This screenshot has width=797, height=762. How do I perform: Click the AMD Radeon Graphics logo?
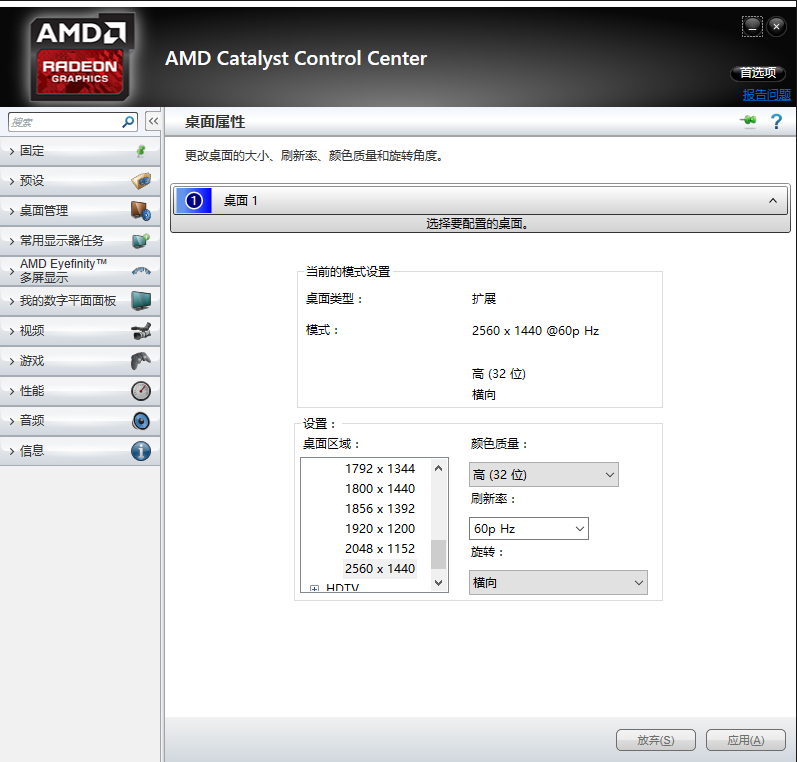click(80, 56)
